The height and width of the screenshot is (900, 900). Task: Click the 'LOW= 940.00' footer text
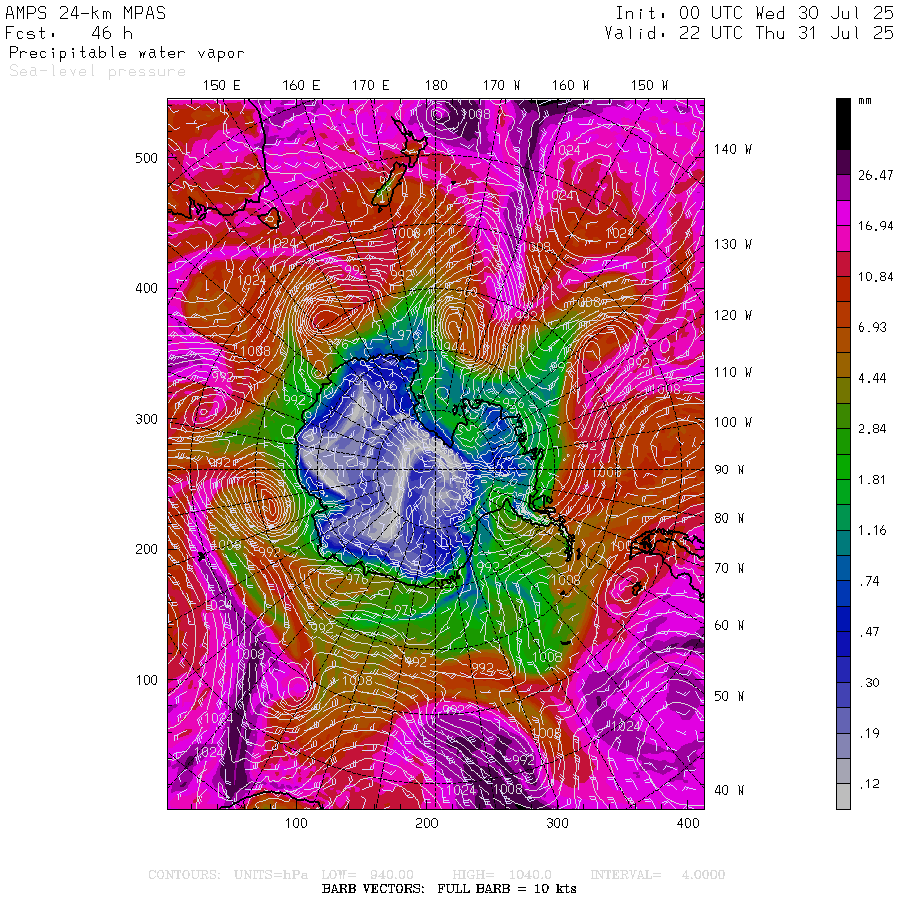pyautogui.click(x=367, y=875)
